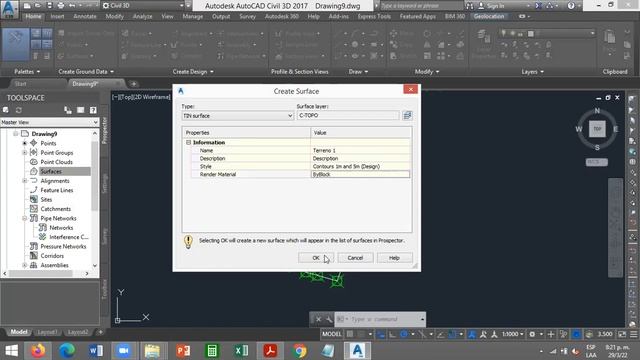Close the Create Surface dialog

[411, 89]
